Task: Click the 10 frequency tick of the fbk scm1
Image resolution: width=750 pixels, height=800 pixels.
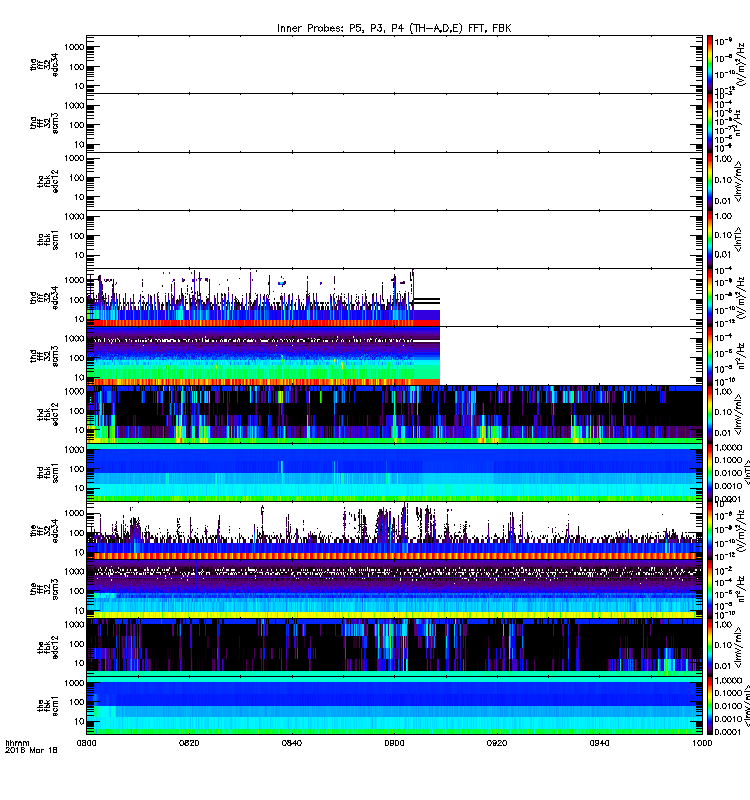Action: coord(79,721)
